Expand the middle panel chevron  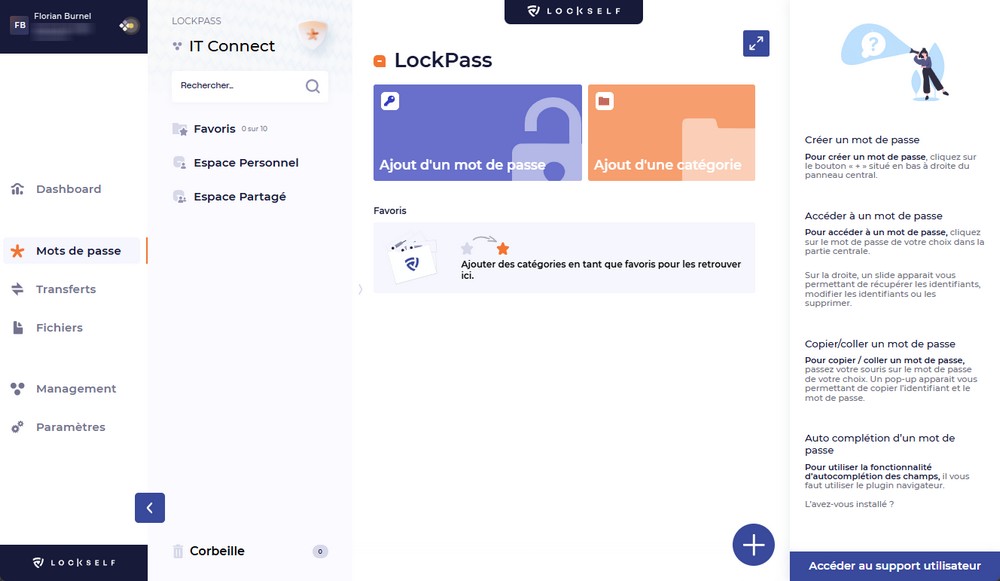click(x=360, y=288)
